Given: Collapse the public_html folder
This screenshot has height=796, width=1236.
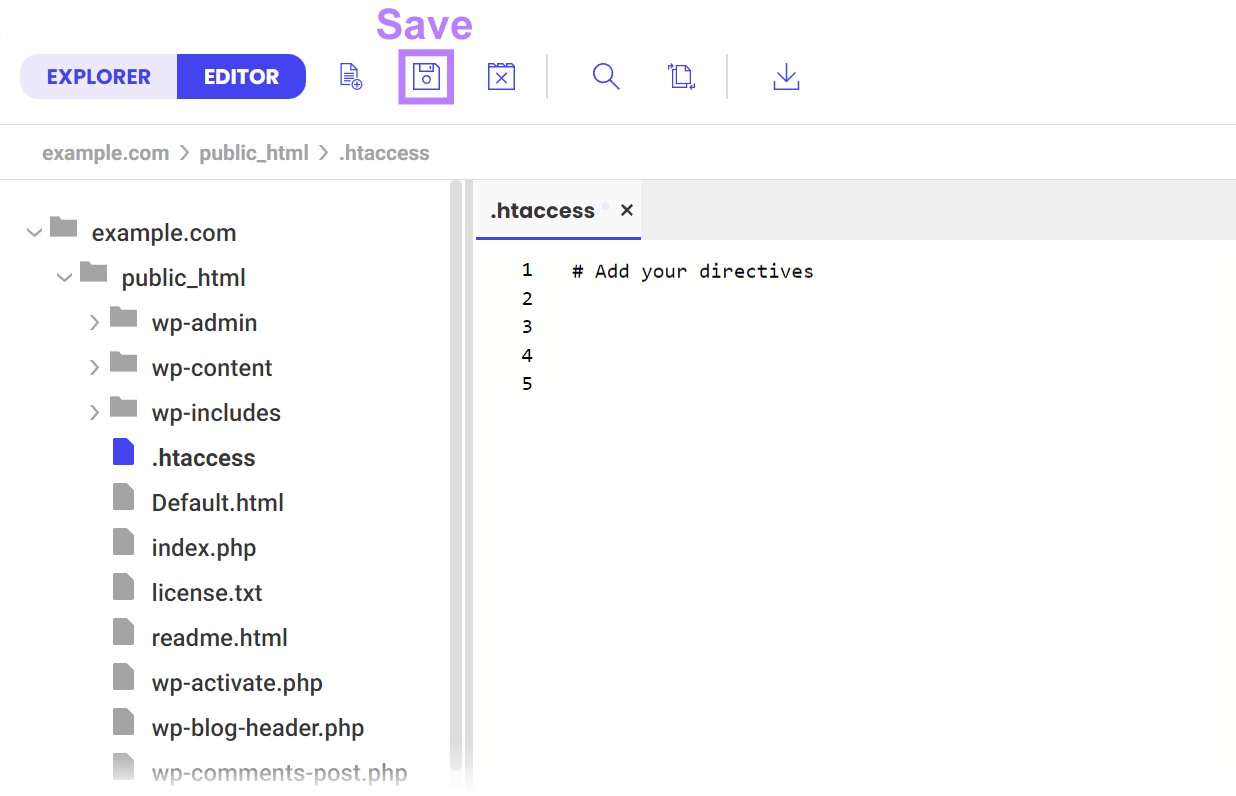Looking at the screenshot, I should point(64,277).
